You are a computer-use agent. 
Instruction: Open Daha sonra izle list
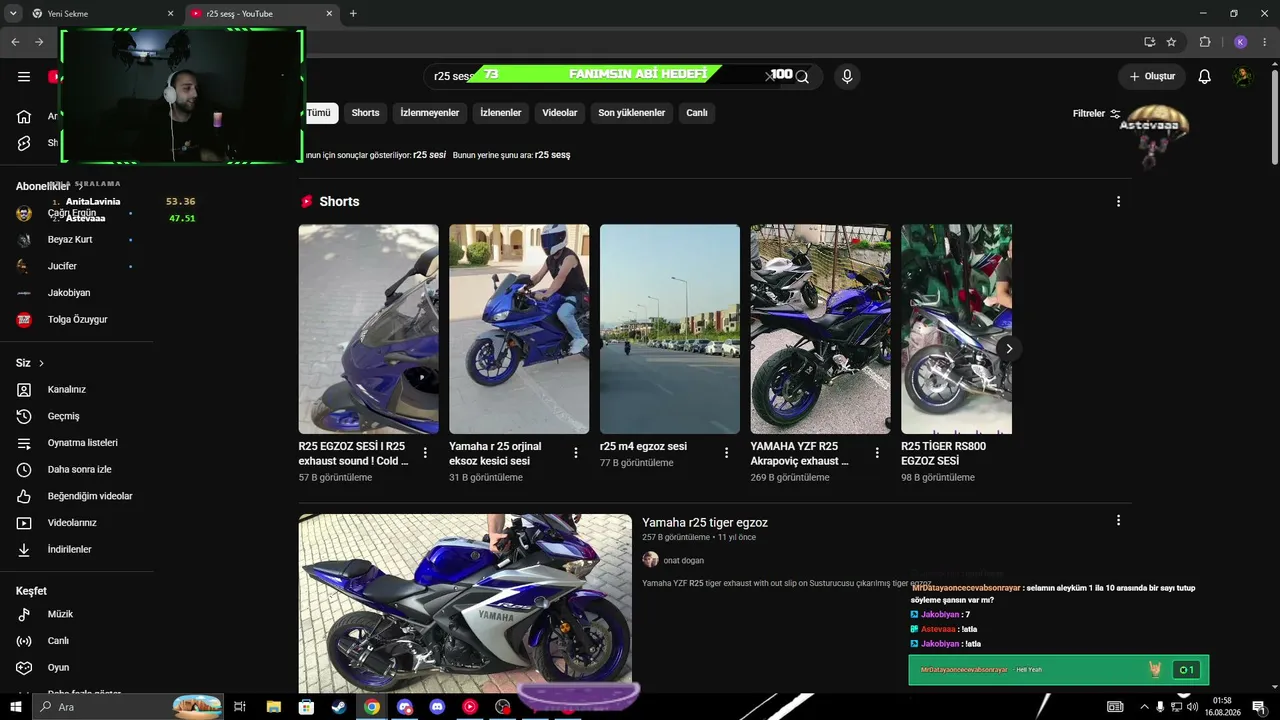tap(77, 470)
